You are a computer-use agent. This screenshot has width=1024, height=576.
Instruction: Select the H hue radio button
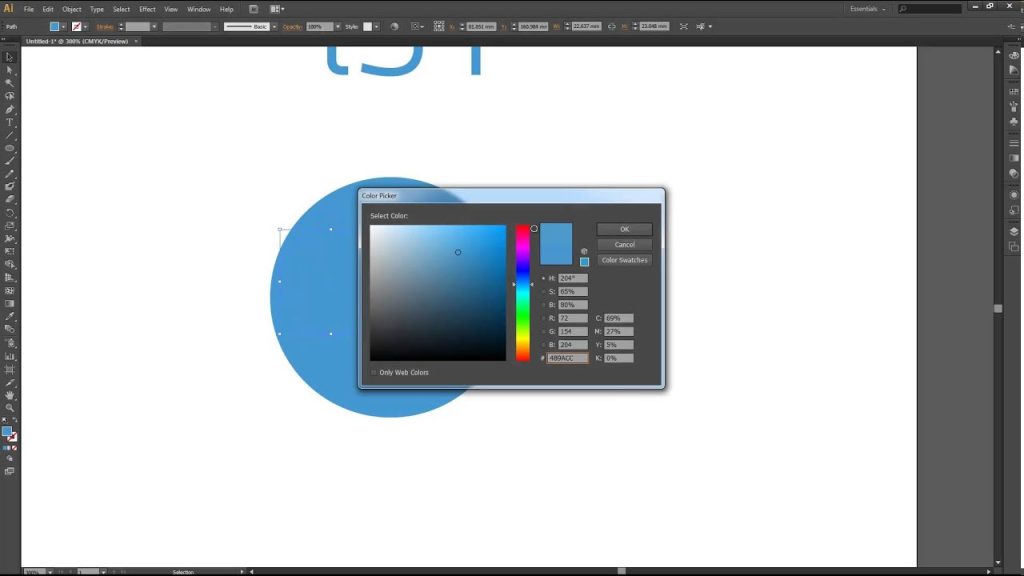coord(543,278)
